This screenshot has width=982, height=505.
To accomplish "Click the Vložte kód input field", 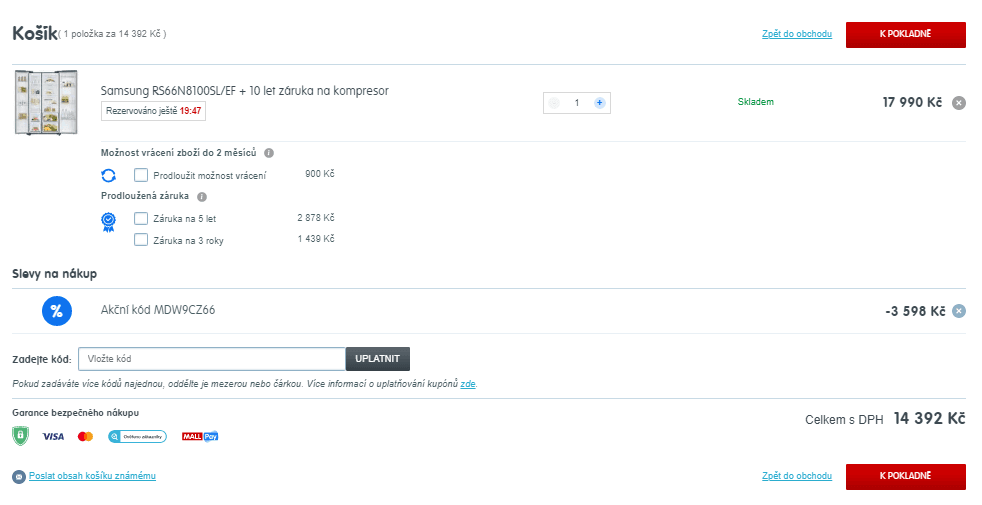I will 212,359.
